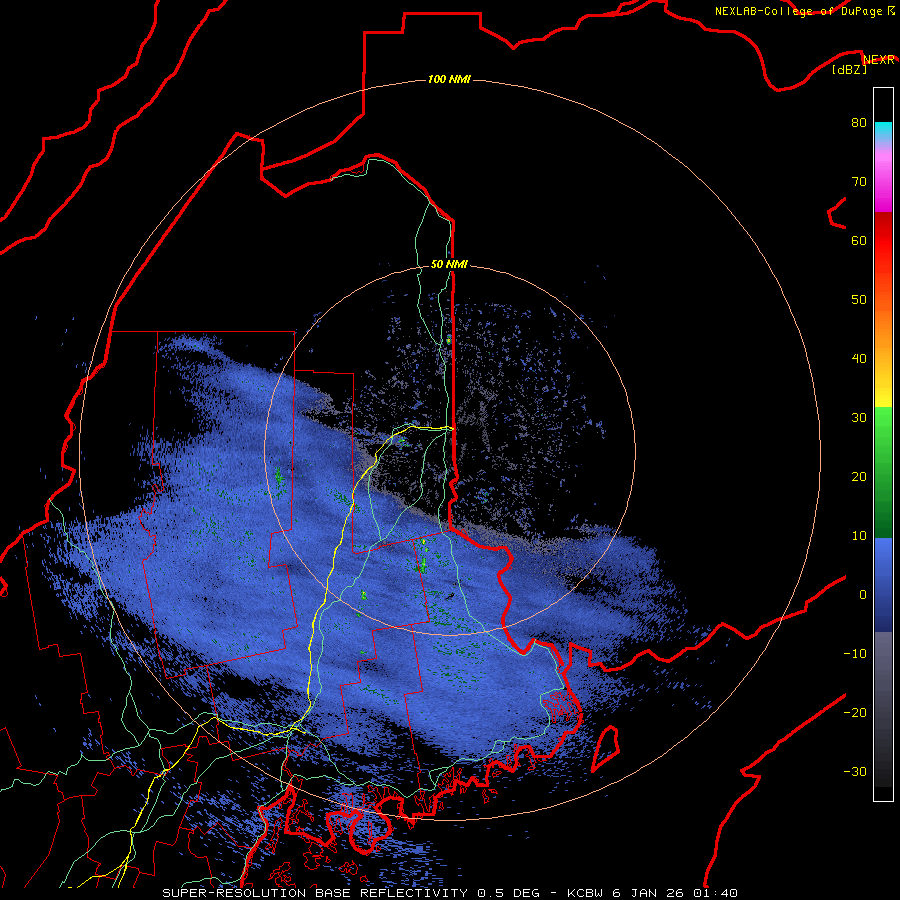Click the -10 value on dBZ scale
The width and height of the screenshot is (900, 900).
(x=855, y=654)
